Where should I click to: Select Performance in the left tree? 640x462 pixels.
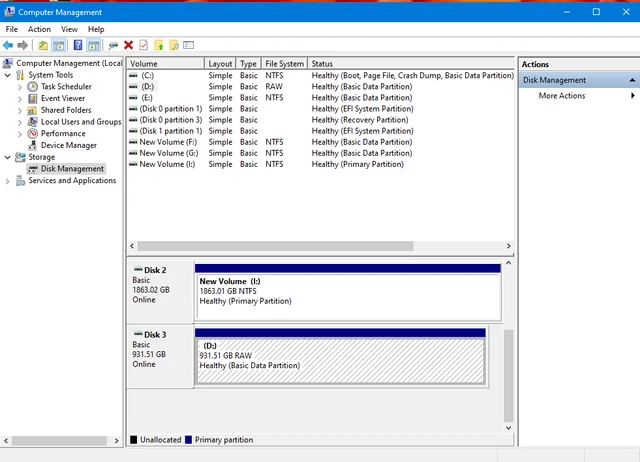[x=63, y=133]
